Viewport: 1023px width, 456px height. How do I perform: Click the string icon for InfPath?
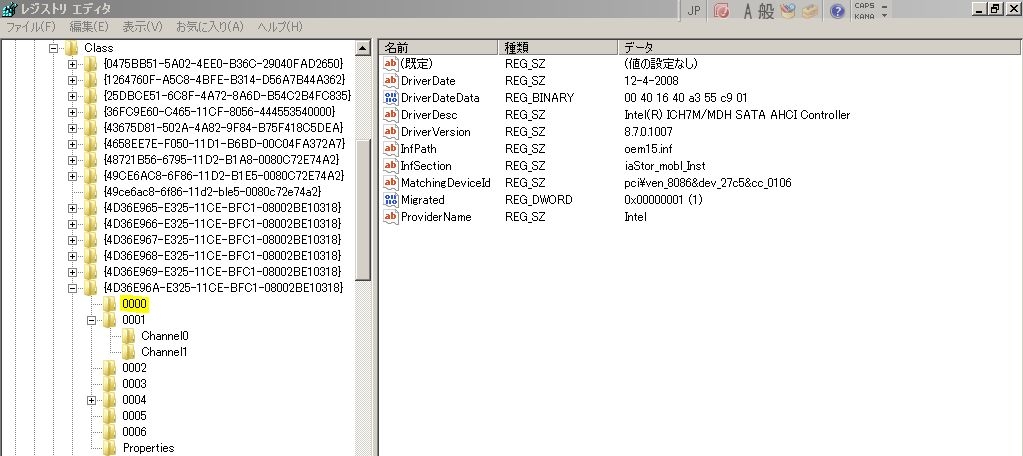tap(390, 148)
